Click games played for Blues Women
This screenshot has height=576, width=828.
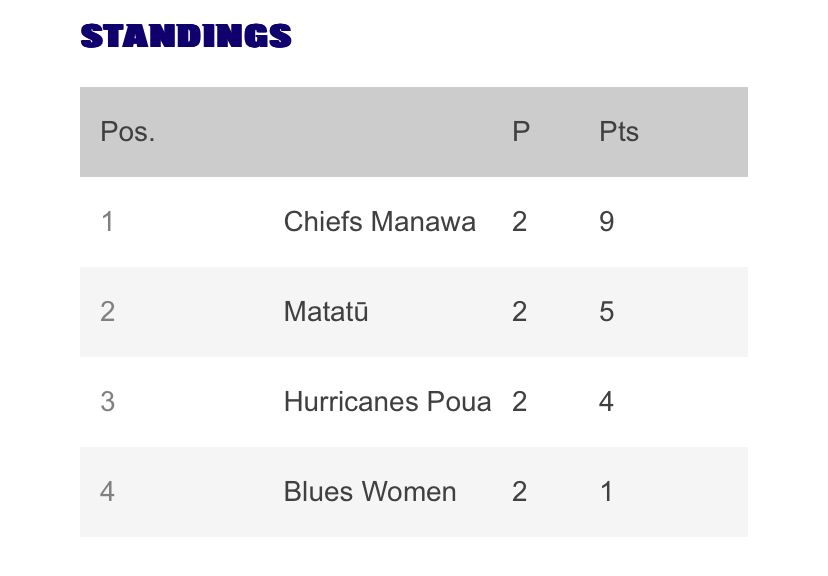pyautogui.click(x=520, y=492)
